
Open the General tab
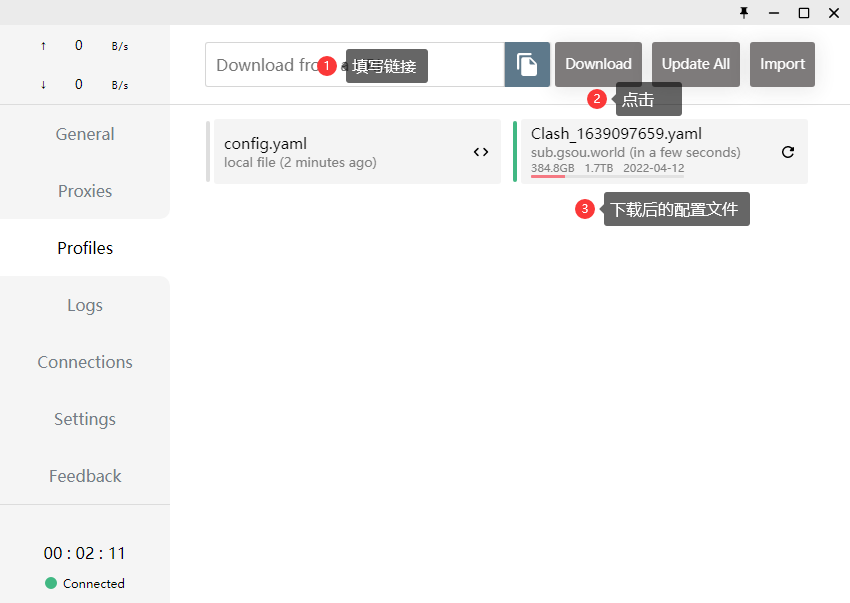click(x=85, y=134)
